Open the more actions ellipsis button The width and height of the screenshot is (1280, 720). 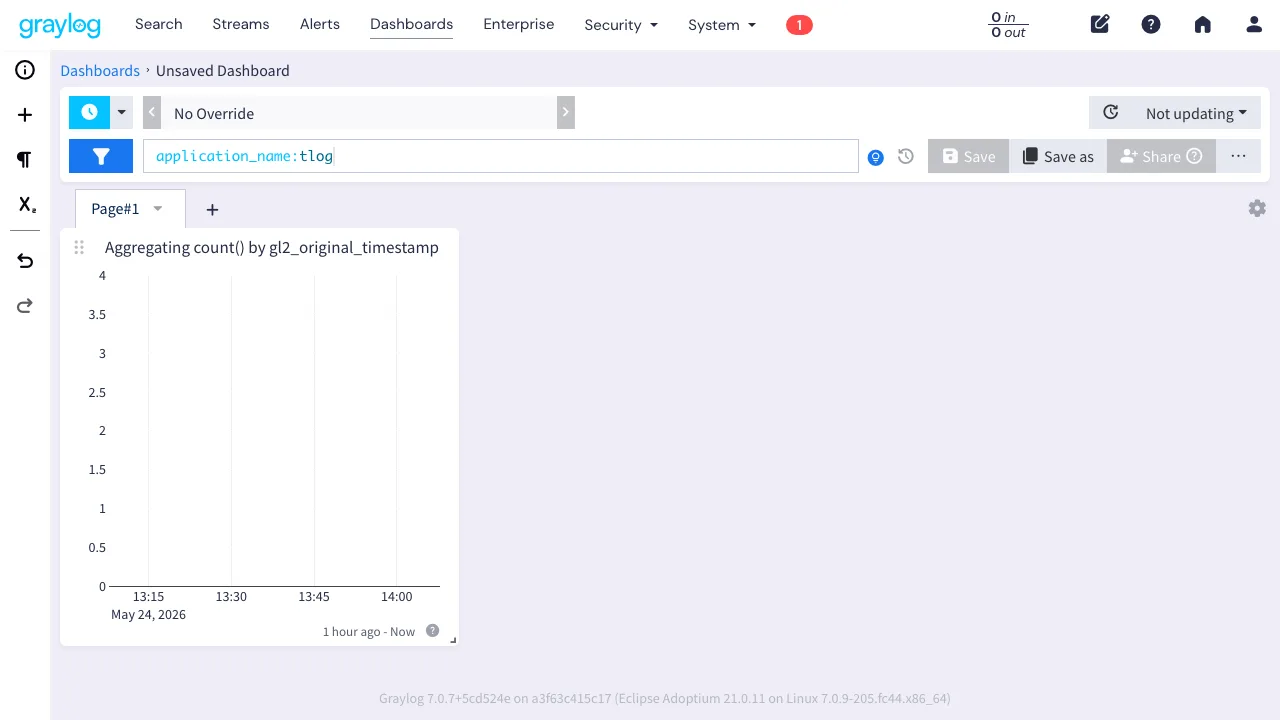click(x=1238, y=156)
